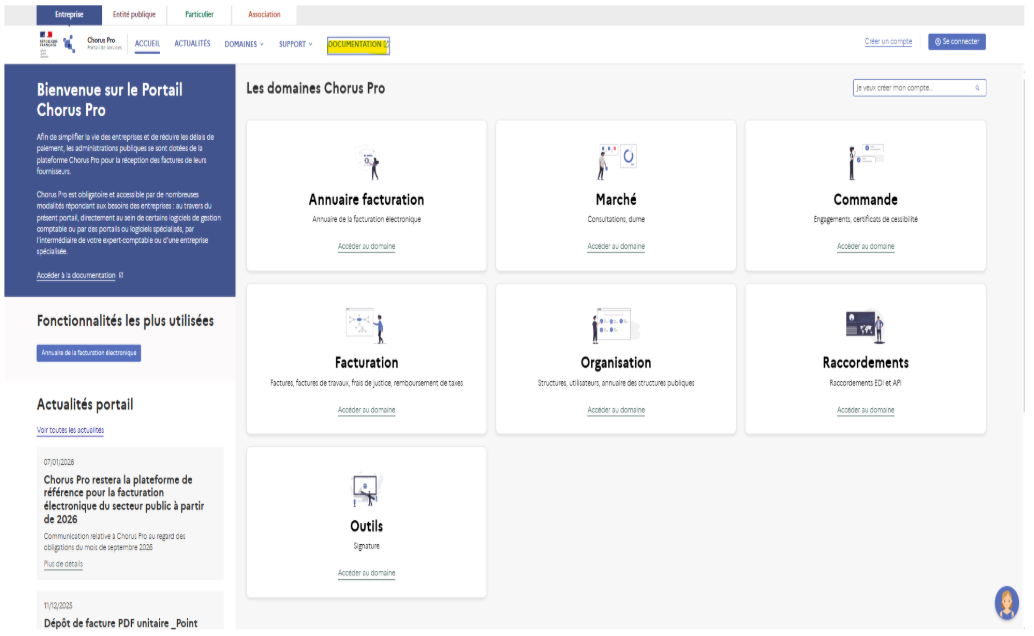The width and height of the screenshot is (1034, 636).
Task: Open Accéder au domaine for Facturation
Action: coord(367,410)
